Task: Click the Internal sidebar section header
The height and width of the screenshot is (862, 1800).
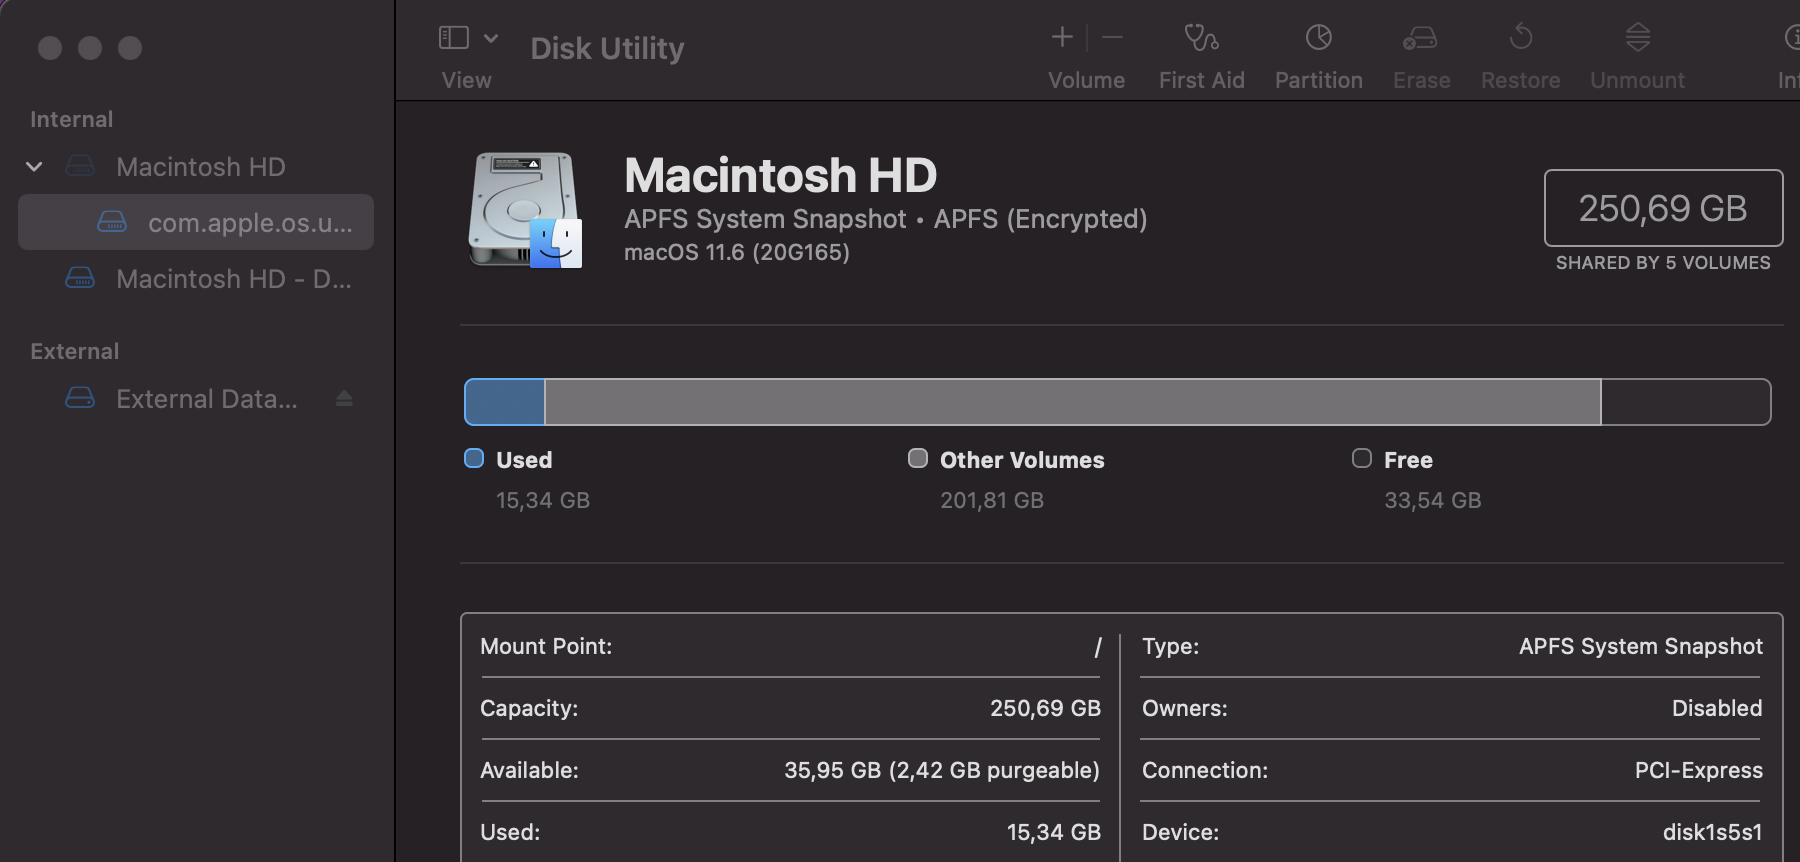Action: 71,119
